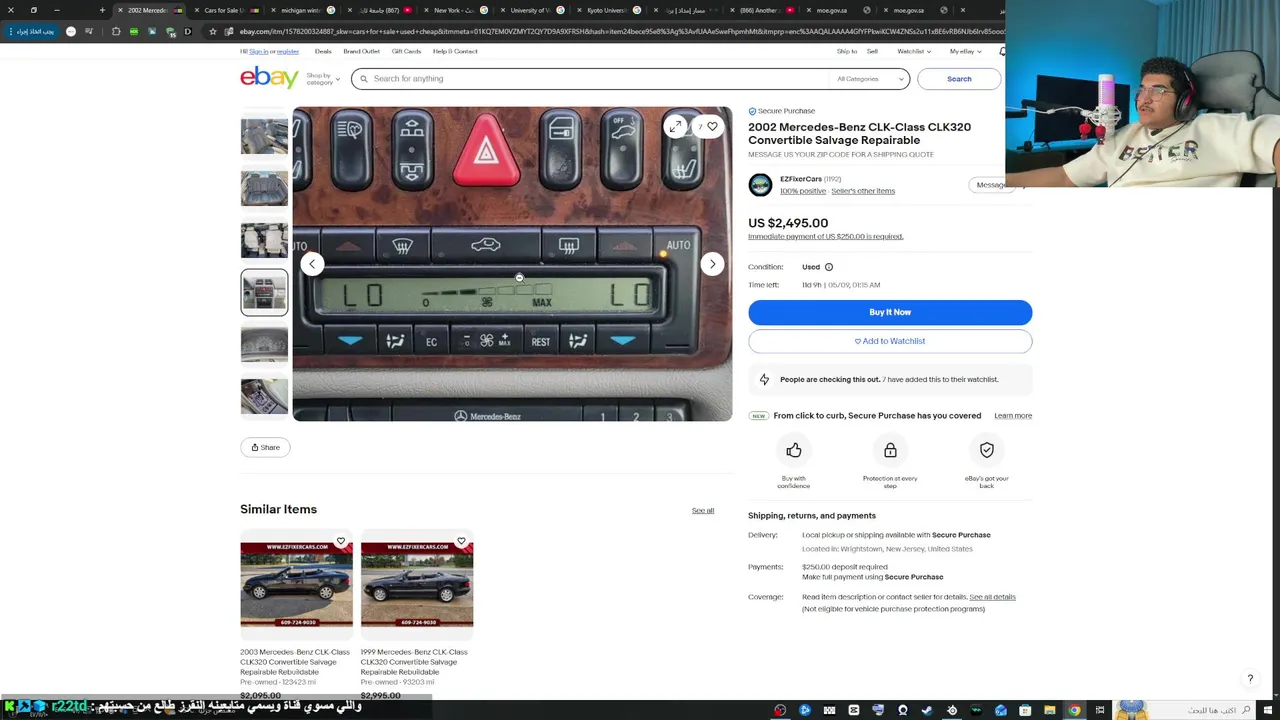
Task: Click See all similar items
Action: [703, 511]
